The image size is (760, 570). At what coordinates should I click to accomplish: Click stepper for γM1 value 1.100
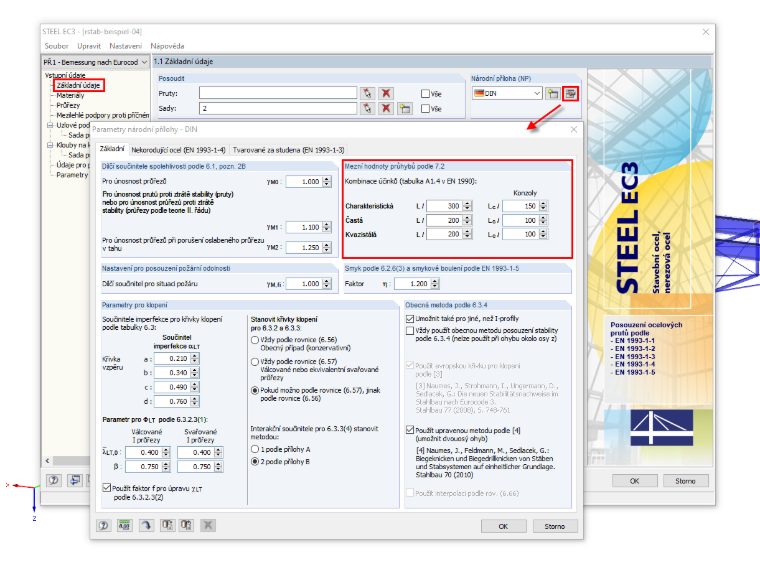click(327, 227)
